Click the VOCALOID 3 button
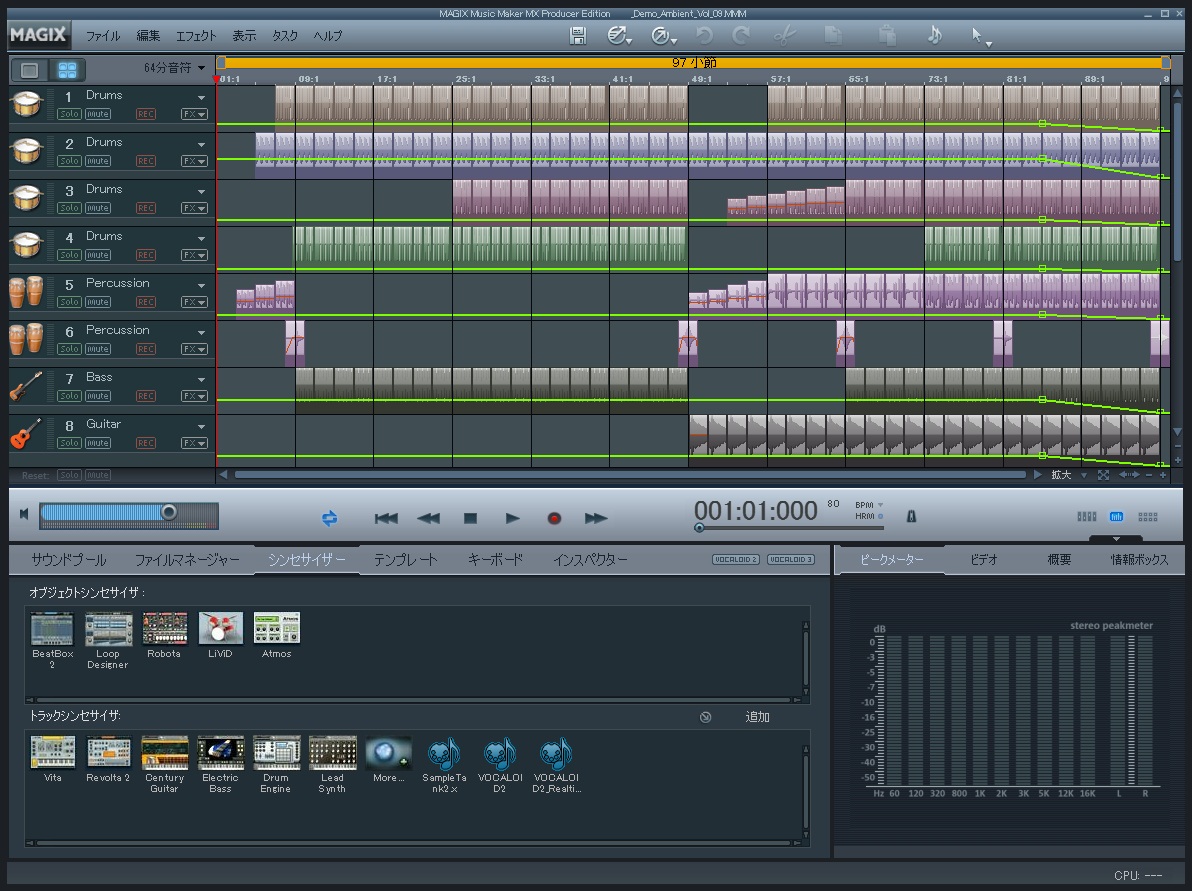The height and width of the screenshot is (891, 1192). [791, 560]
